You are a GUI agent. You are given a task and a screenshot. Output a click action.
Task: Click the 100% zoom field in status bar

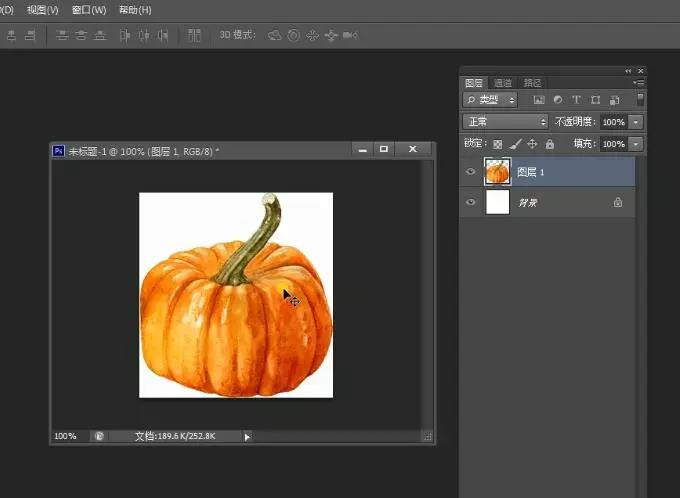click(65, 436)
